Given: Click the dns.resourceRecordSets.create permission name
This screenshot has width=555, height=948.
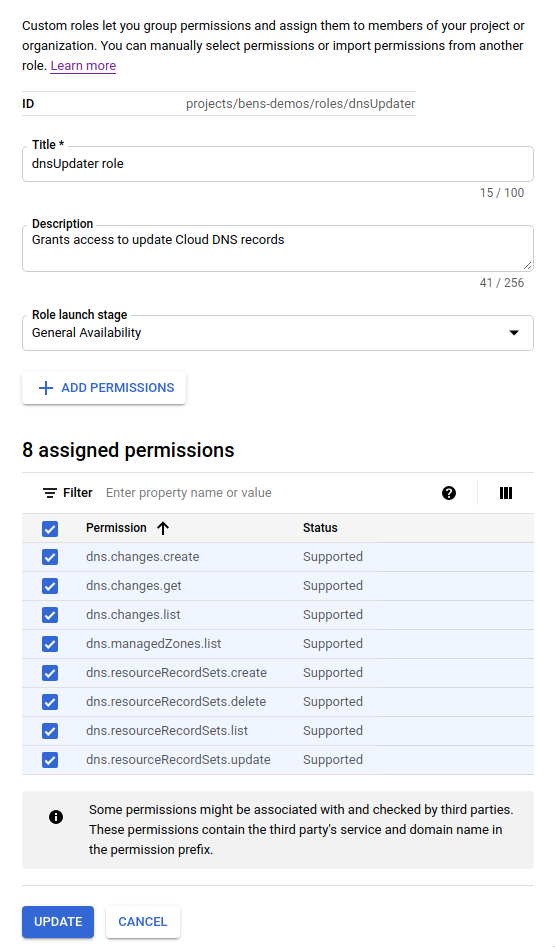Looking at the screenshot, I should 177,673.
